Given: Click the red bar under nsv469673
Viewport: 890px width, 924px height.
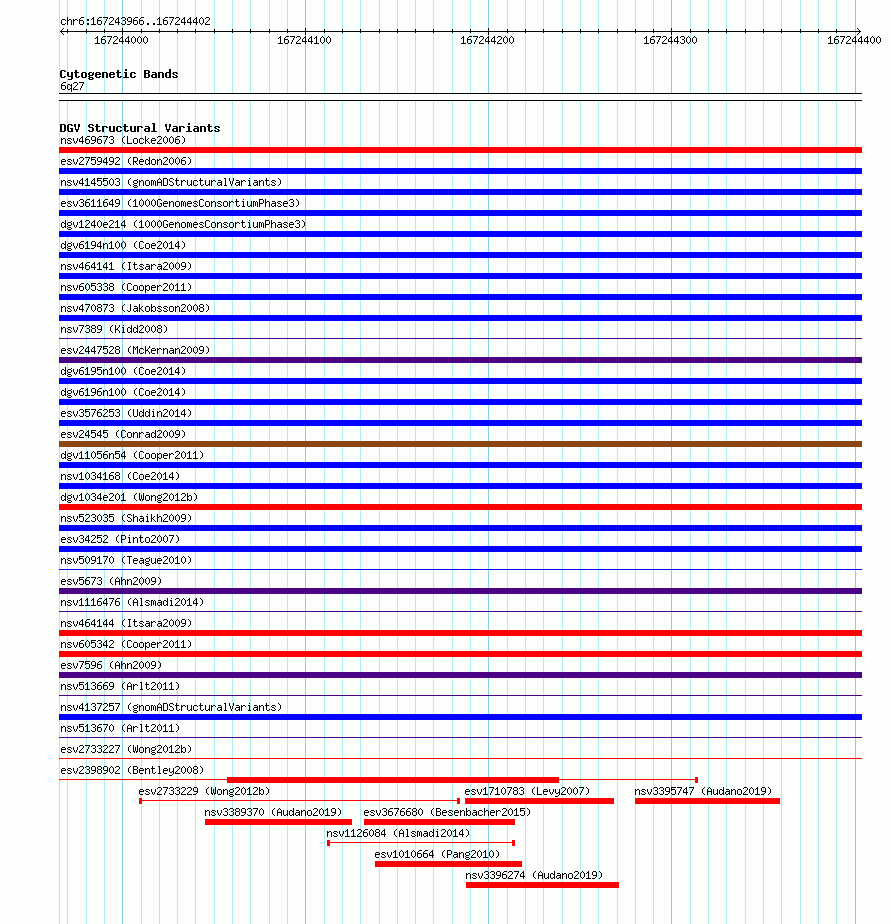Looking at the screenshot, I should [x=460, y=150].
